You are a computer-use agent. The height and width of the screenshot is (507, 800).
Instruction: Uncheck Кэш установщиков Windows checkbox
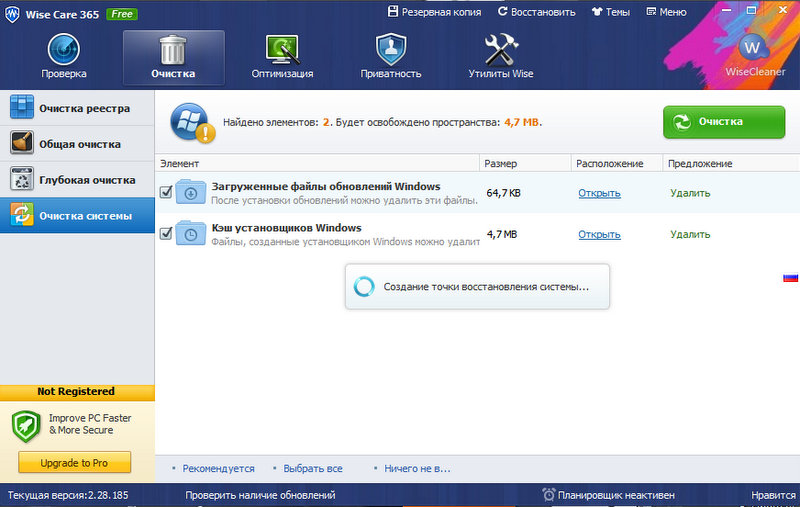pyautogui.click(x=166, y=234)
